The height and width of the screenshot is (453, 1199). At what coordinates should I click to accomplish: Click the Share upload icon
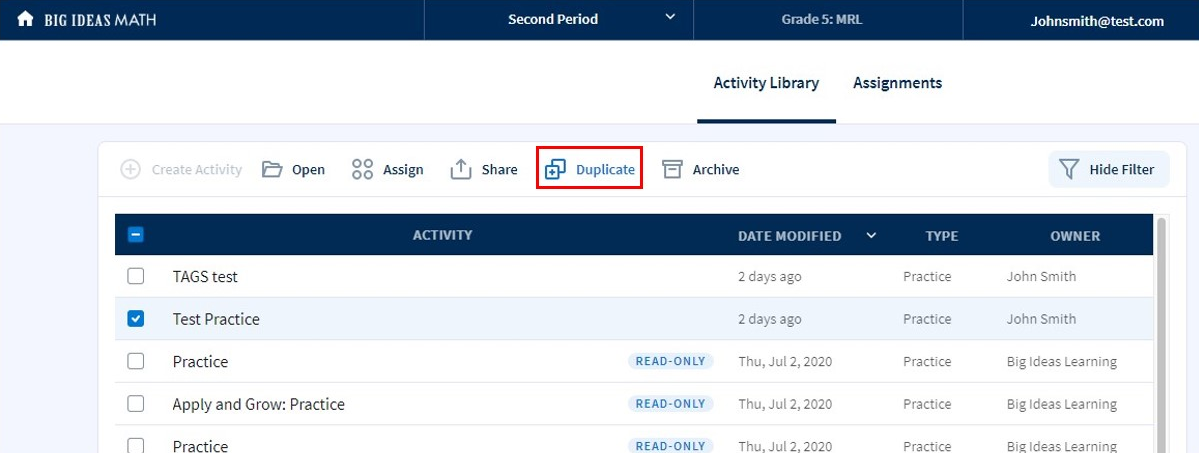[x=461, y=170]
